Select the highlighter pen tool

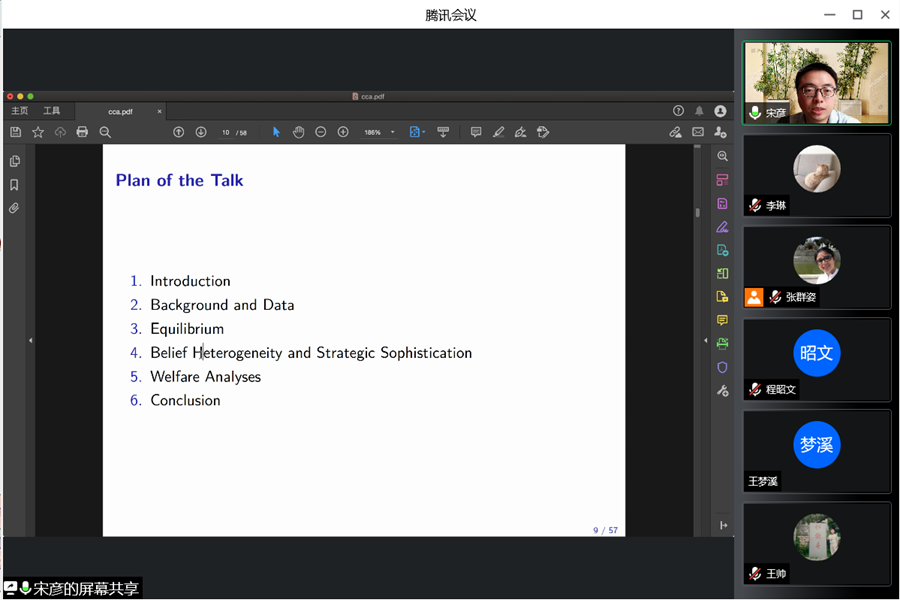[498, 132]
